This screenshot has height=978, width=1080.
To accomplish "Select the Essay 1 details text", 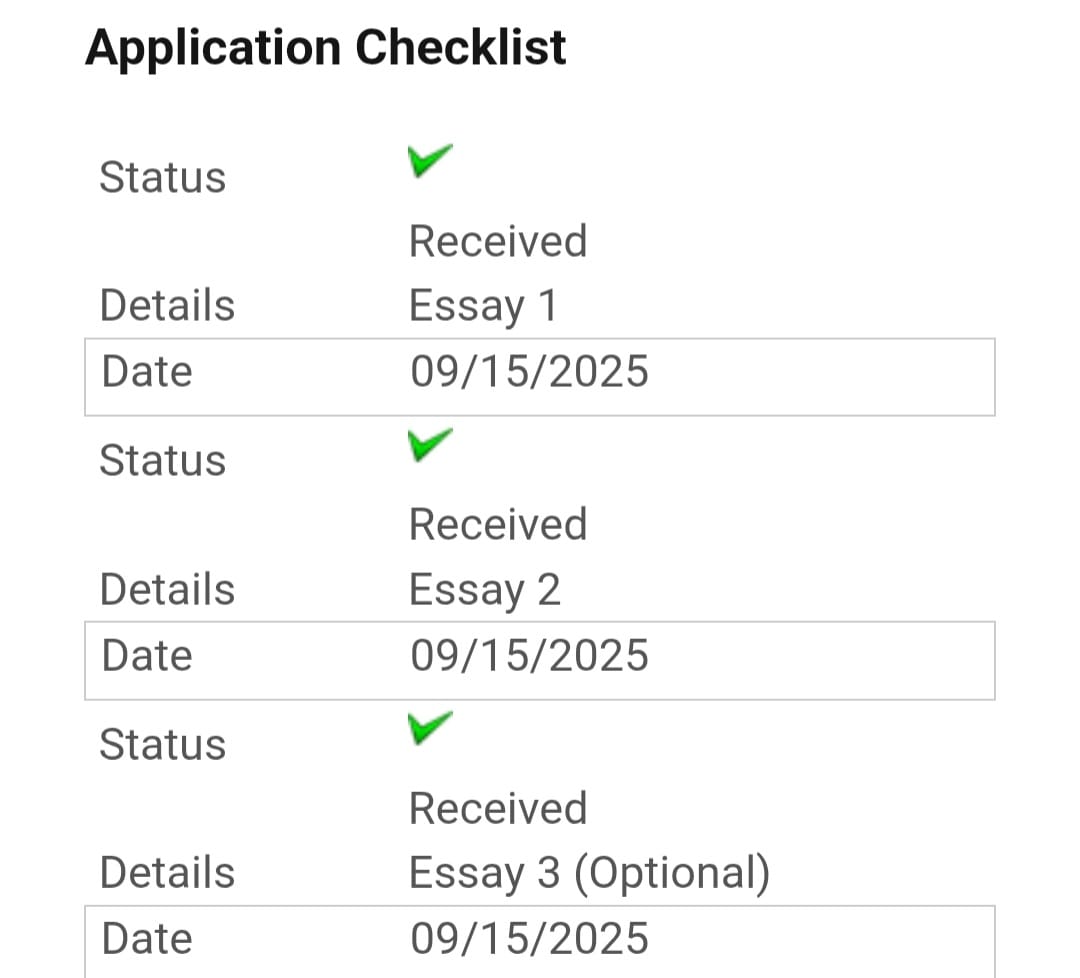I will click(482, 305).
